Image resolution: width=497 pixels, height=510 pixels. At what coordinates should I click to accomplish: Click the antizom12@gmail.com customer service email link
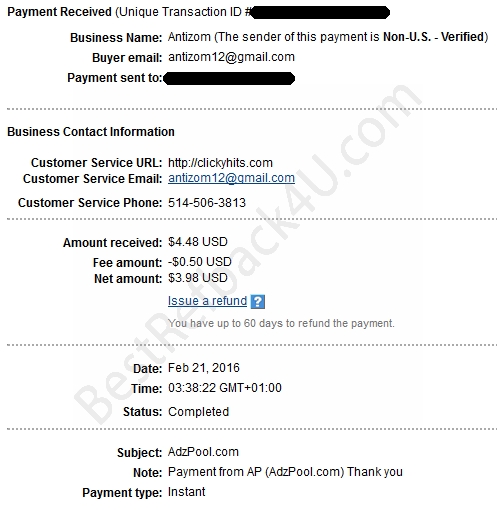tap(231, 178)
